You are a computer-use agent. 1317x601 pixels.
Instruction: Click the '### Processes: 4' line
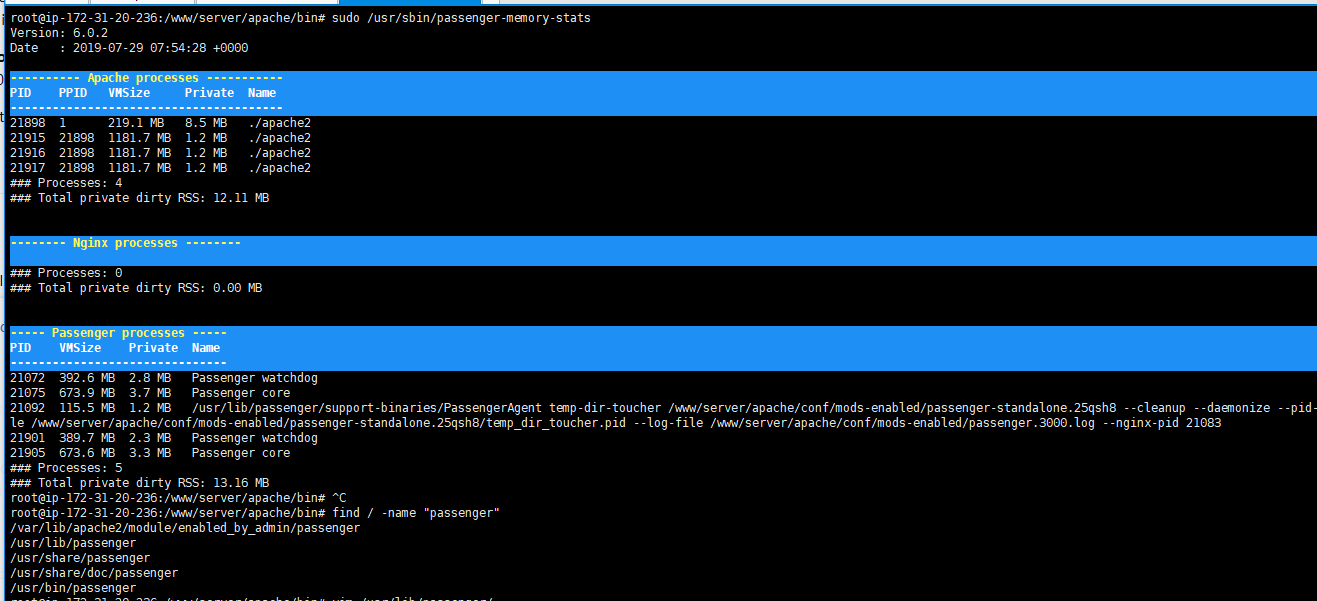(66, 183)
